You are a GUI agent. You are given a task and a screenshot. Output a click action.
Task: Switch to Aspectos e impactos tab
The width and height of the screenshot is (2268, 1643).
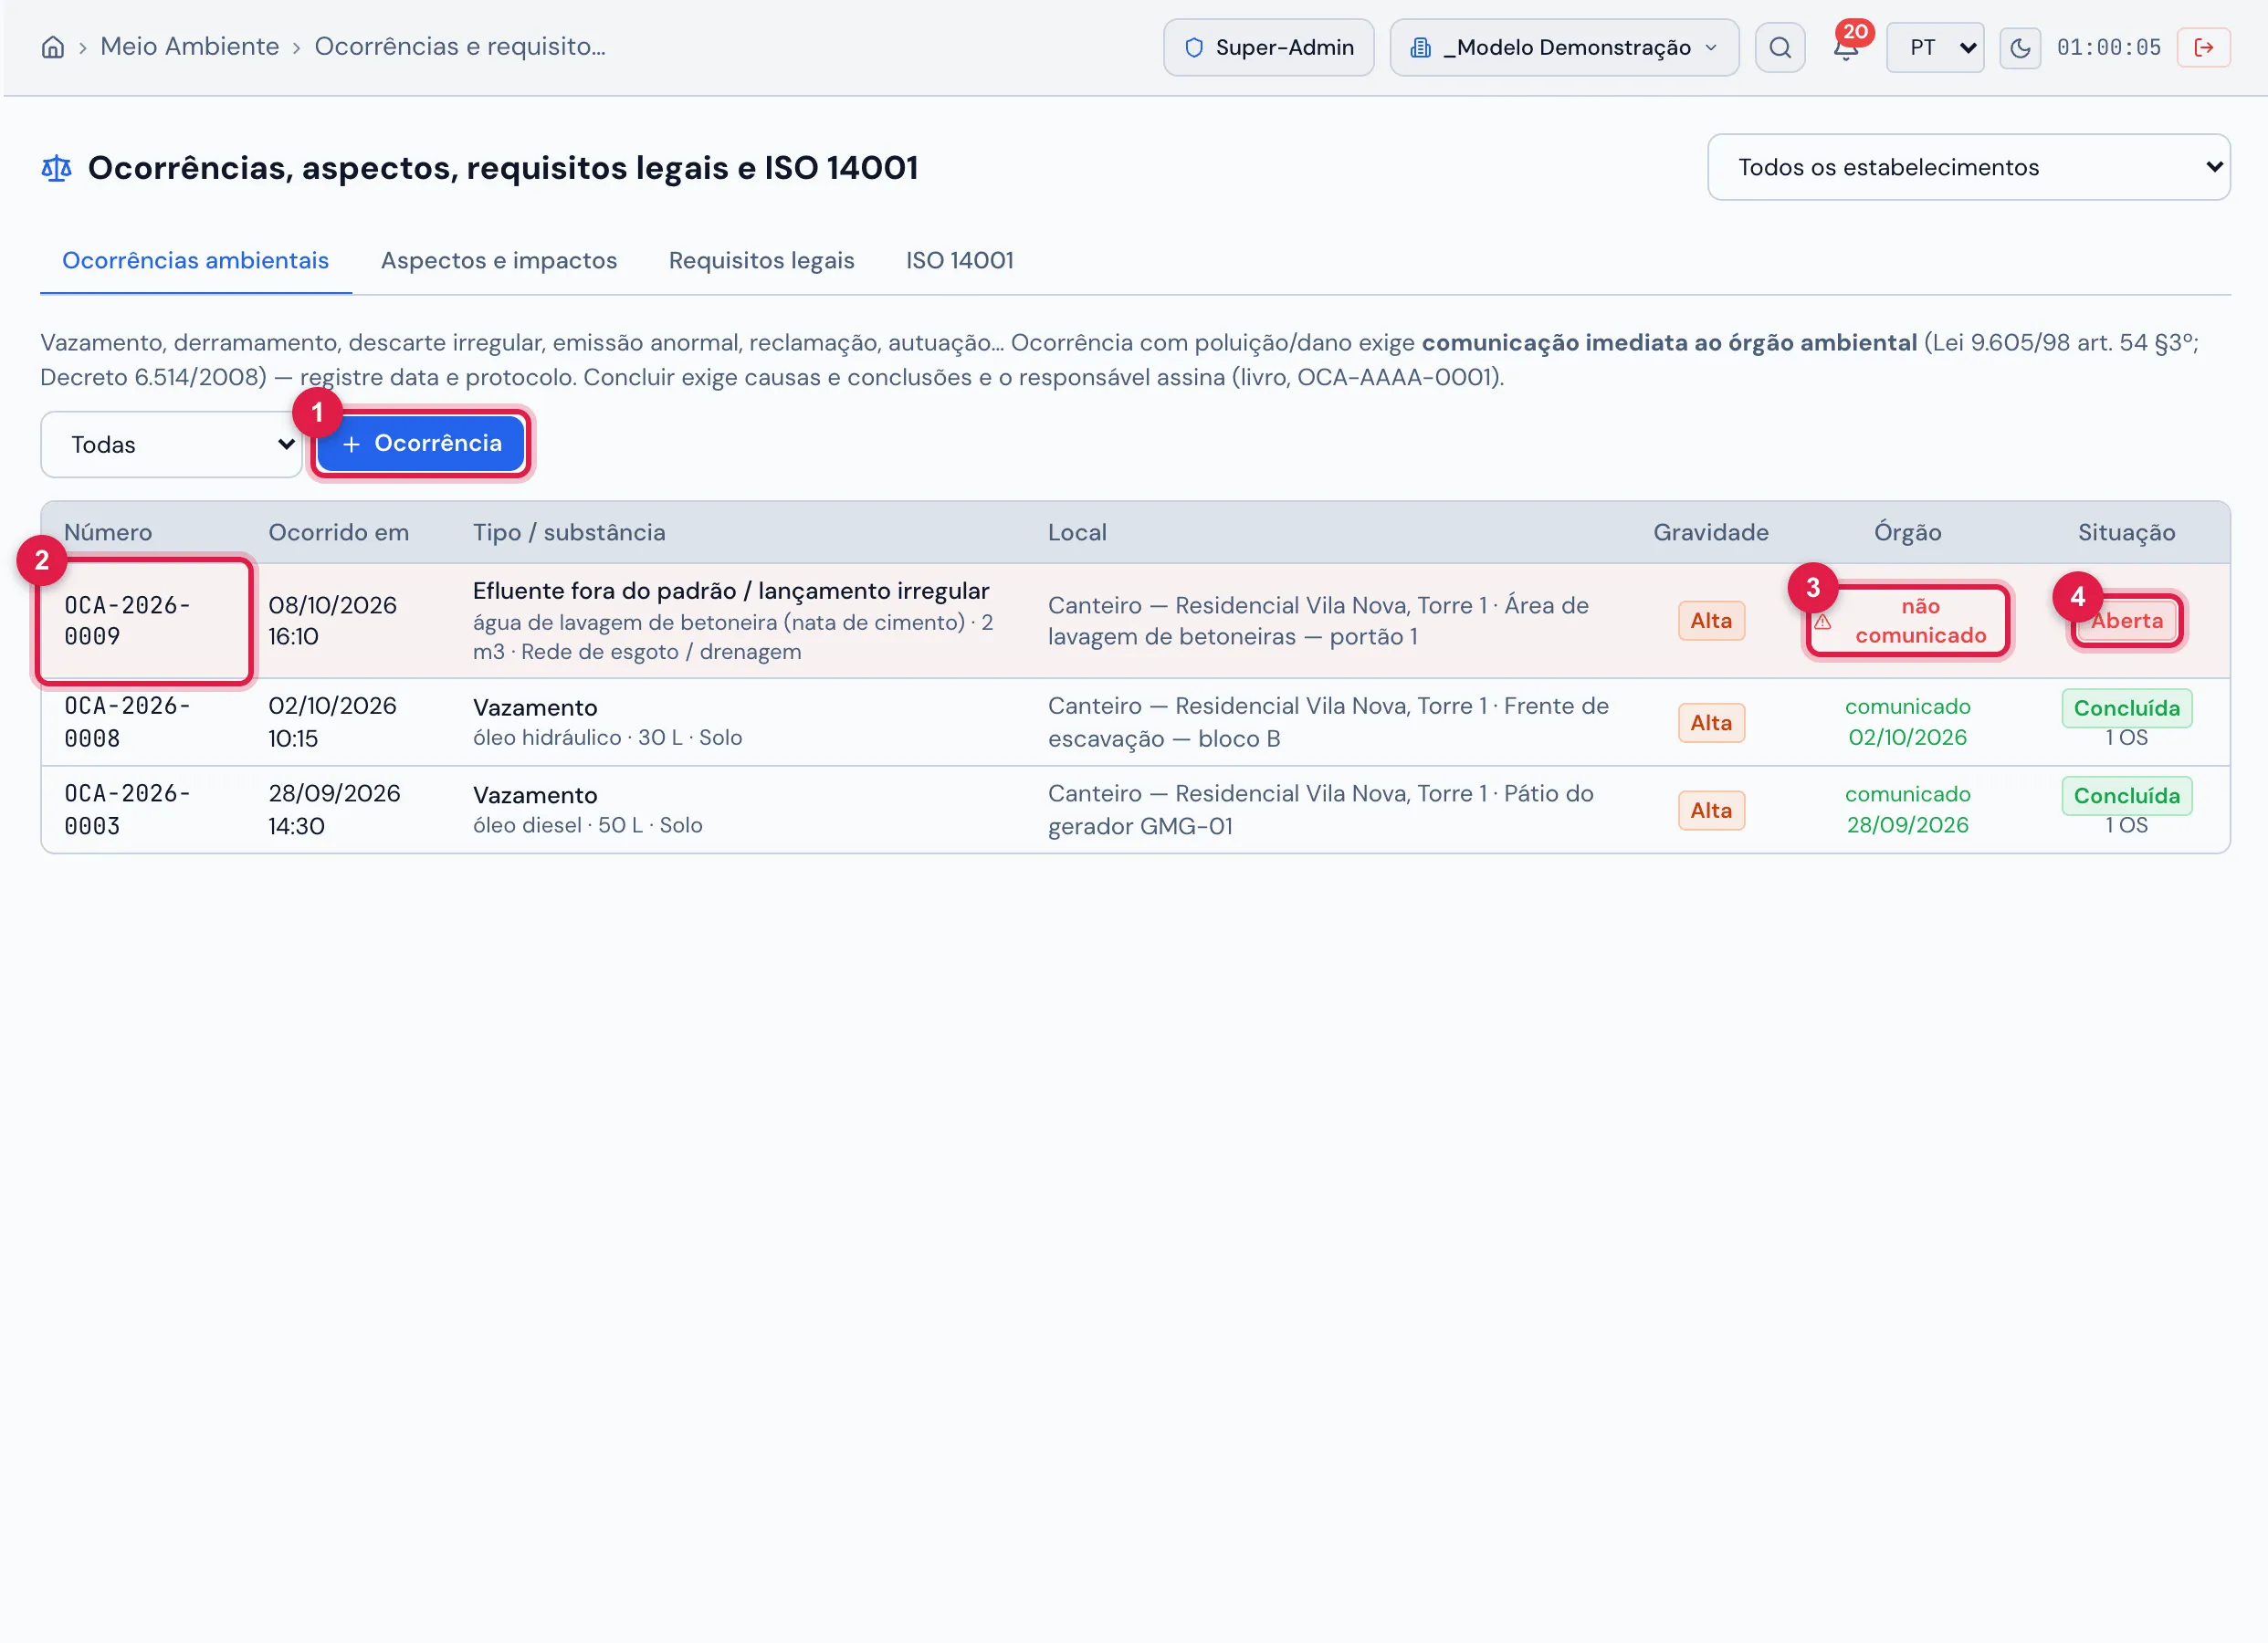[499, 260]
